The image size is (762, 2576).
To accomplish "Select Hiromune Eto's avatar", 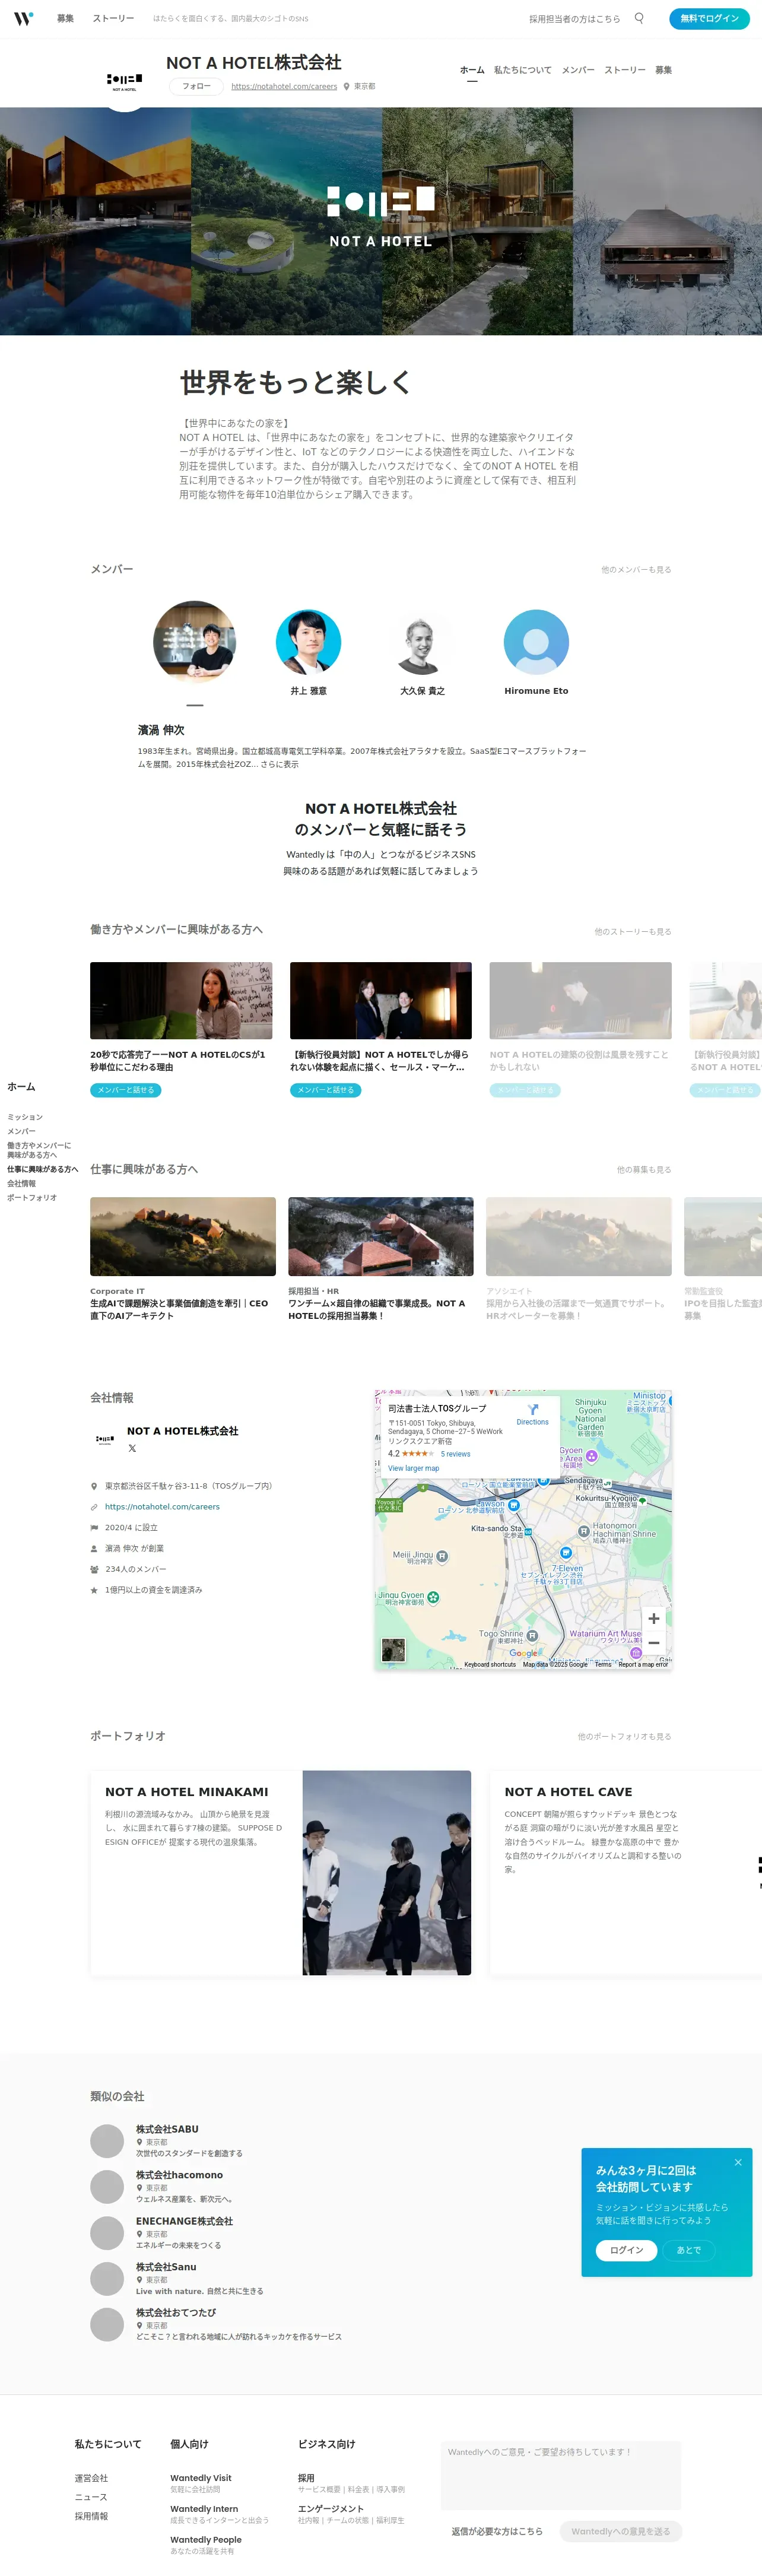I will click(536, 642).
